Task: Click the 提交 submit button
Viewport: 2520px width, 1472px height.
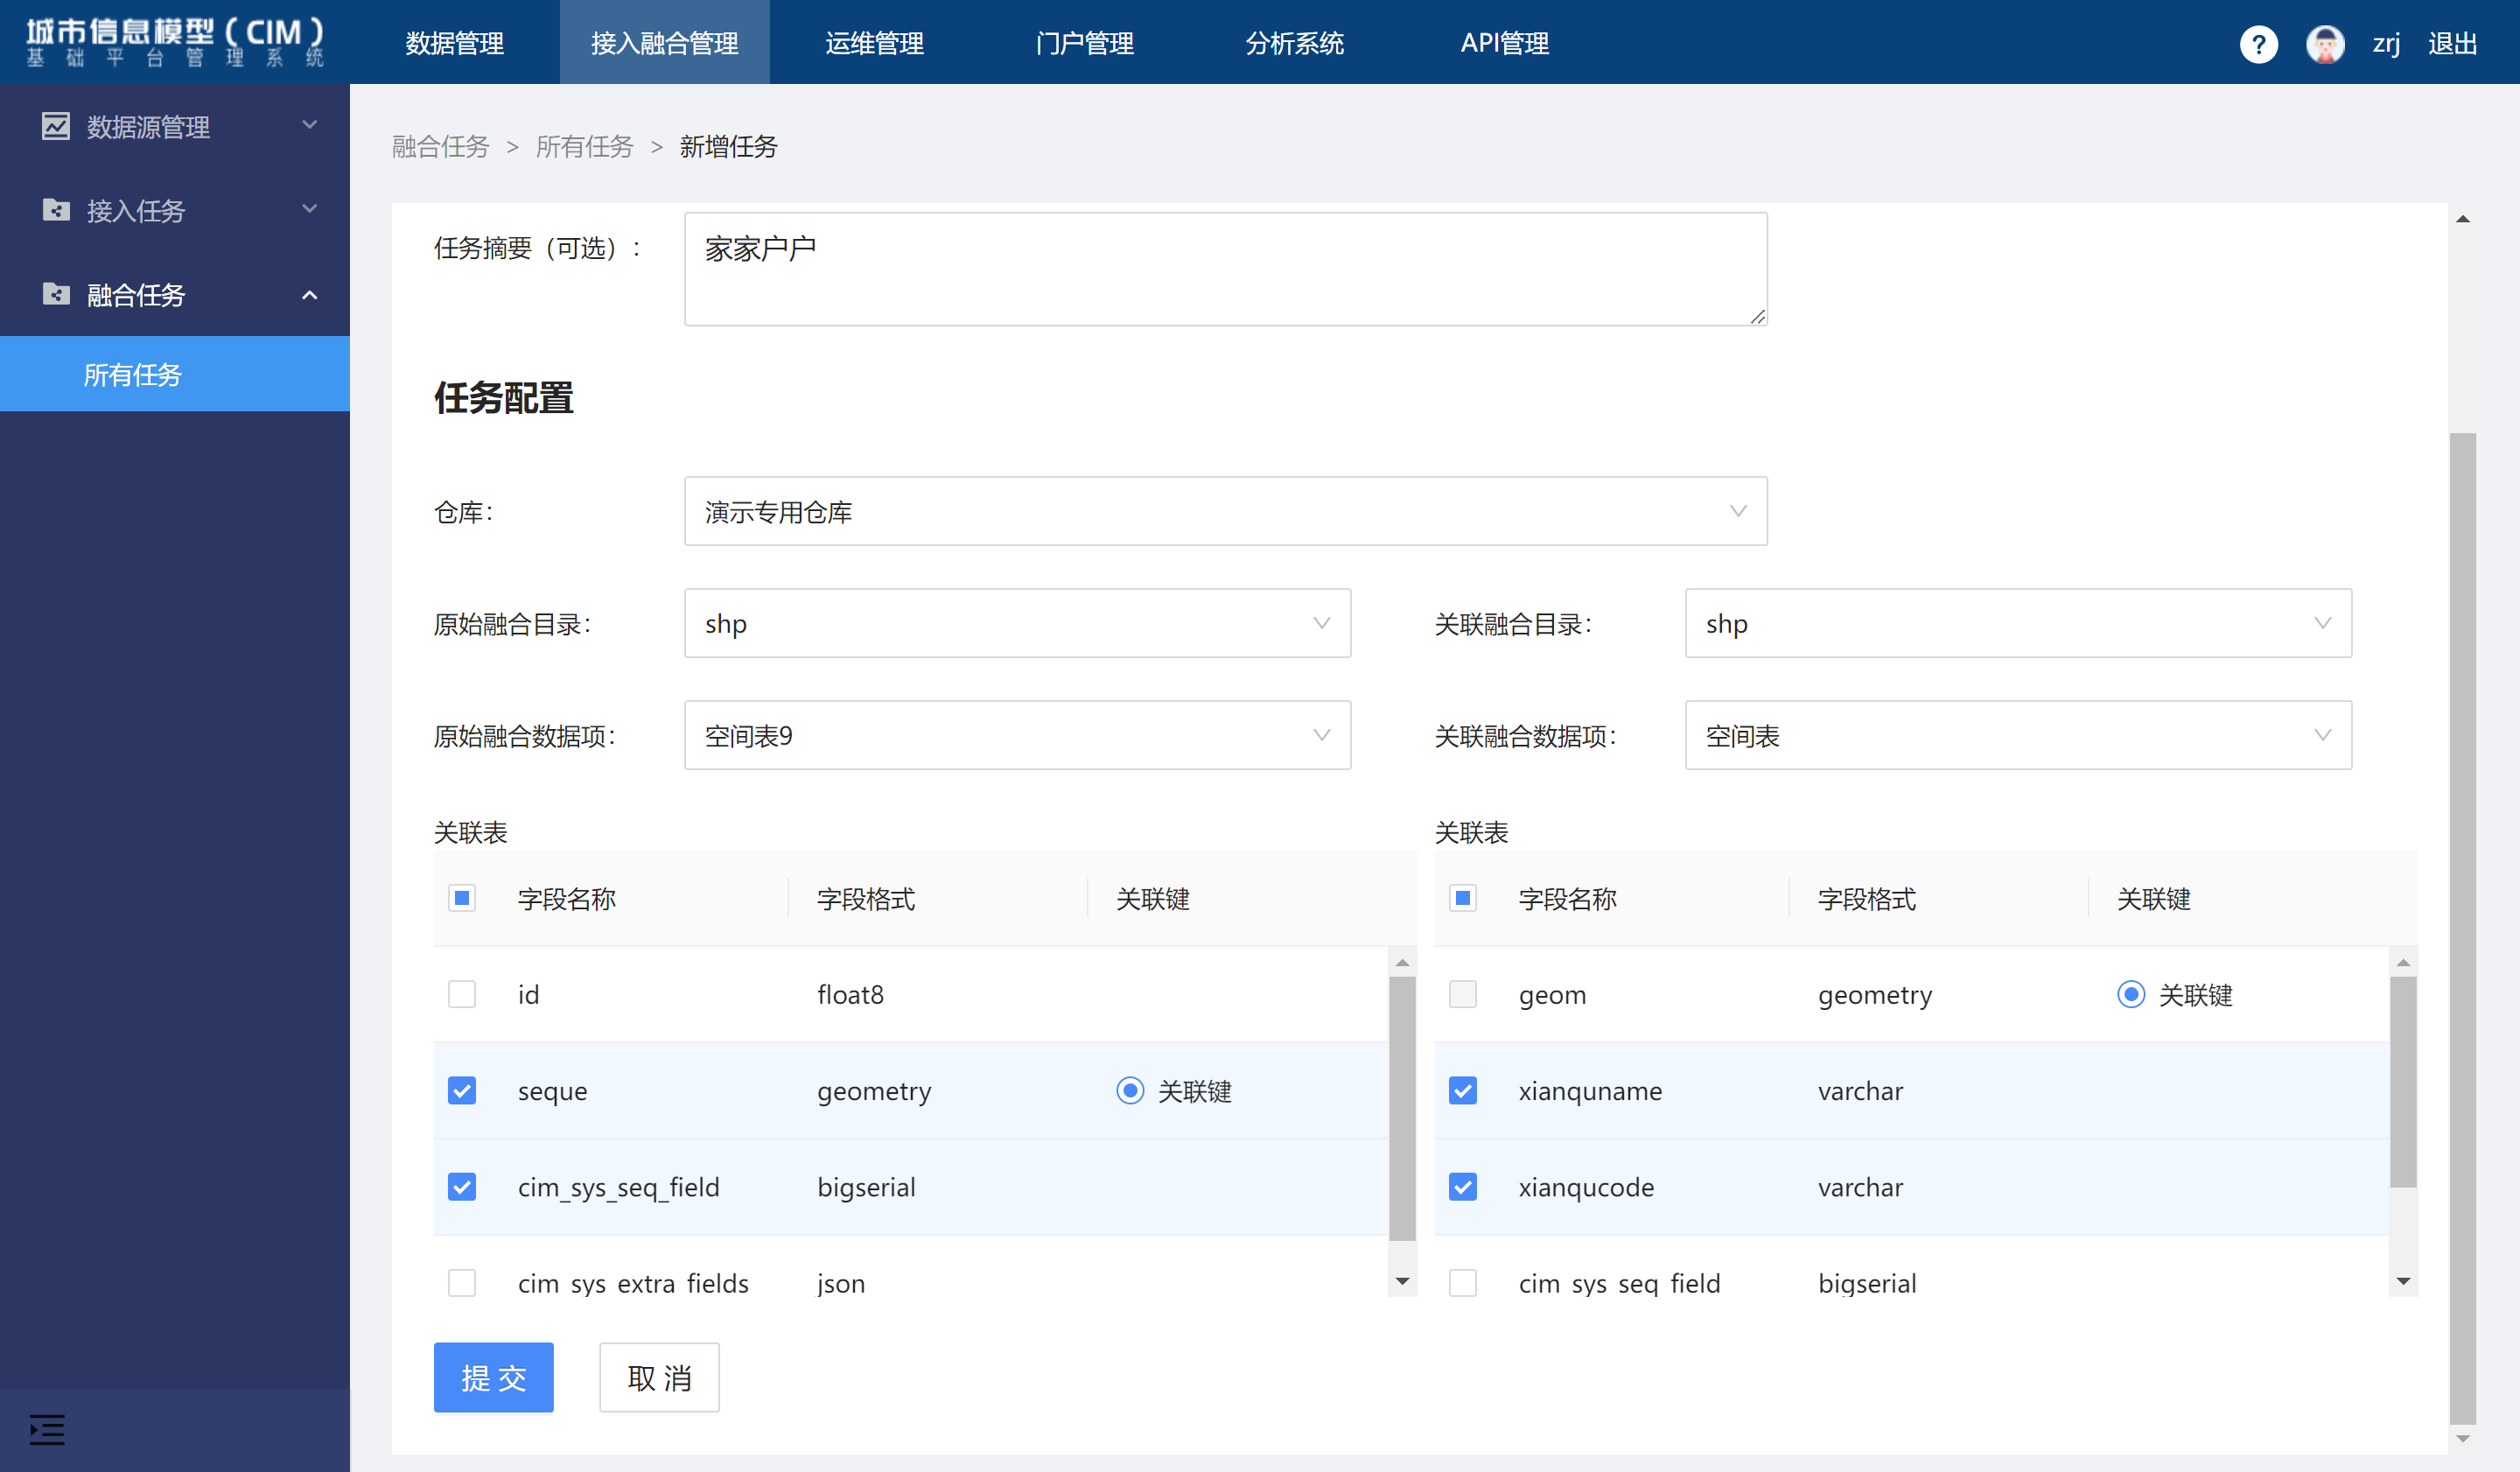Action: tap(493, 1377)
